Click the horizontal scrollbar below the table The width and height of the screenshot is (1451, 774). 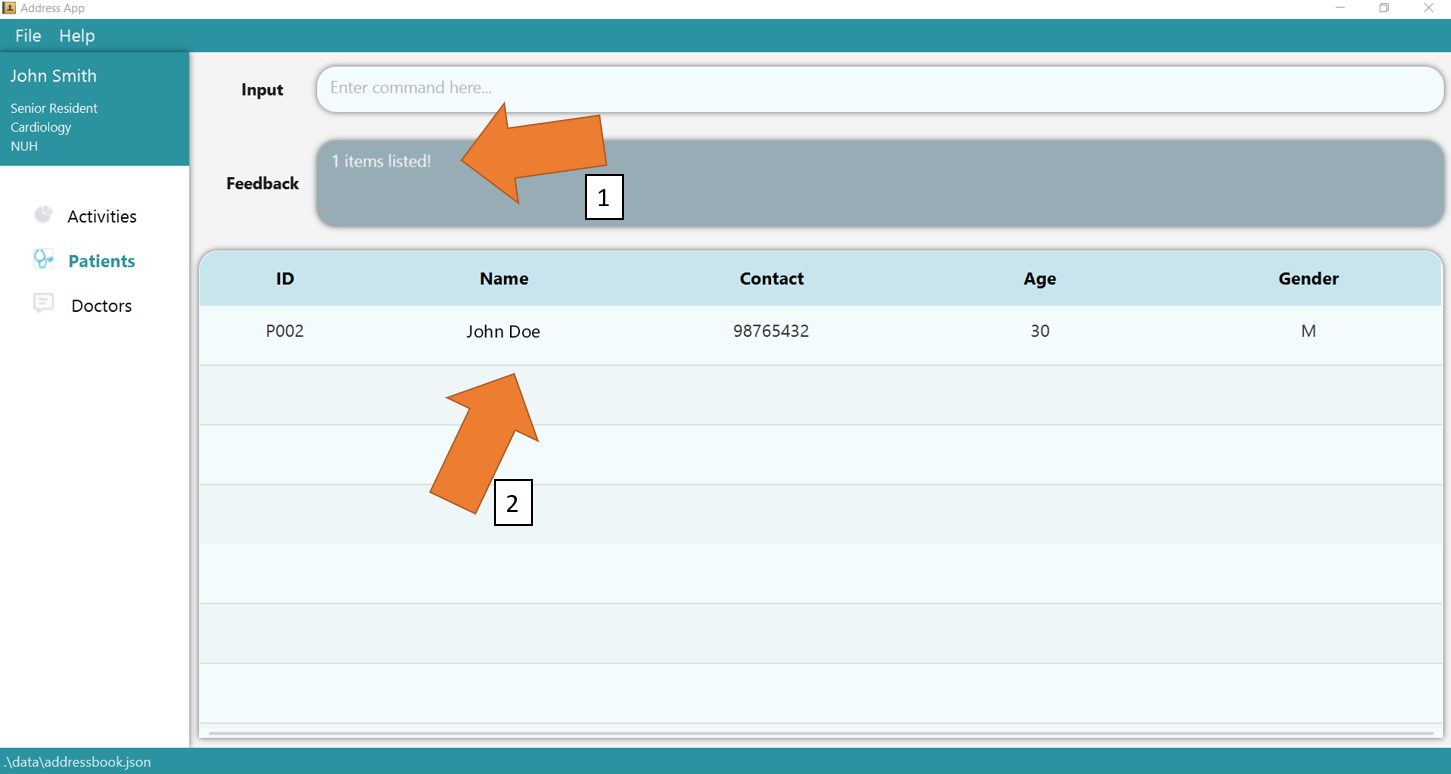pyautogui.click(x=820, y=733)
